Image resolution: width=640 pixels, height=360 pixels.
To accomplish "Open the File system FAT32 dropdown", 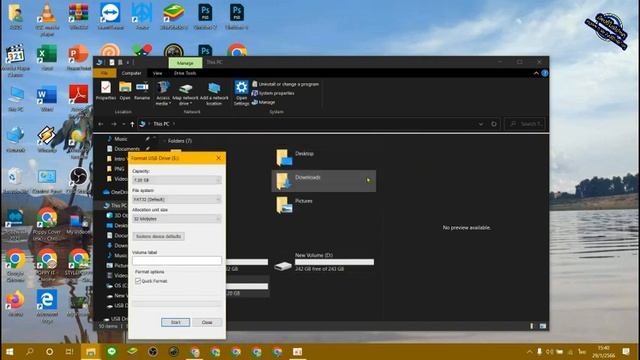I will coord(177,199).
